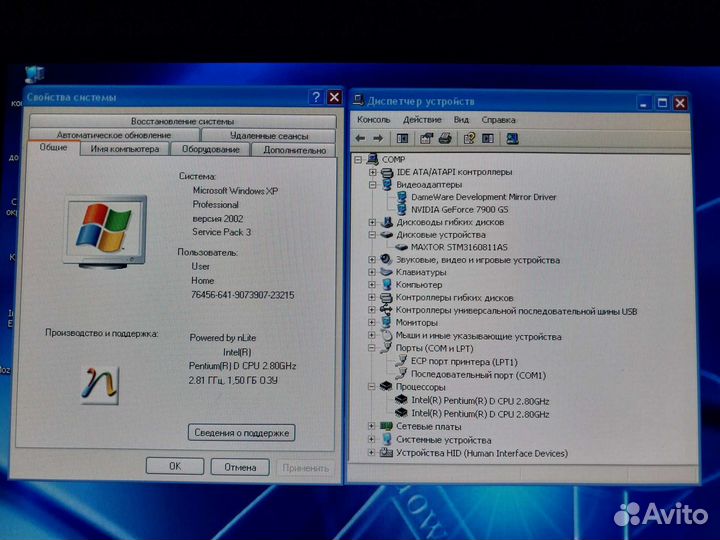Click the NVIDIA GeForce 7900 GS icon
Viewport: 720px width, 540px height.
pos(402,209)
